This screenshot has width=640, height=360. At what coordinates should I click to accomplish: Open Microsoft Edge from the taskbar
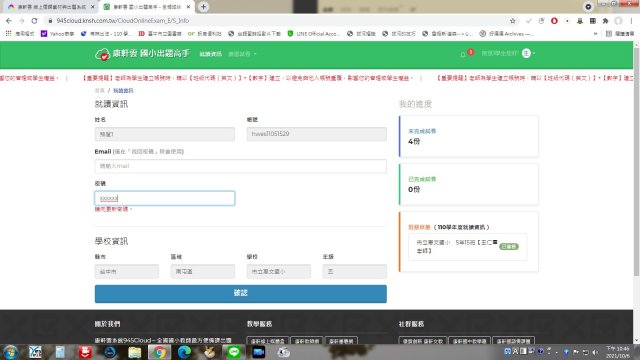click(x=184, y=352)
